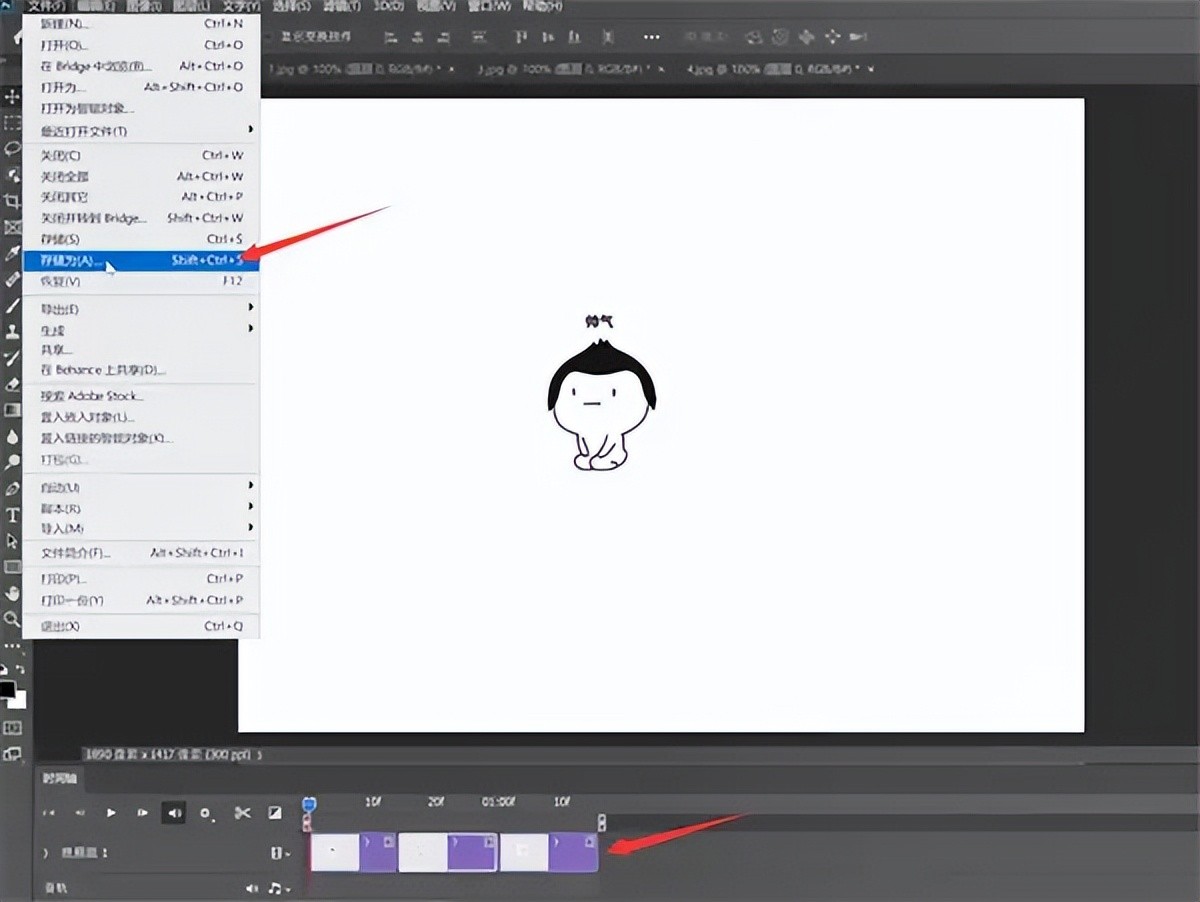
Task: Play the timeline animation
Action: coord(111,813)
